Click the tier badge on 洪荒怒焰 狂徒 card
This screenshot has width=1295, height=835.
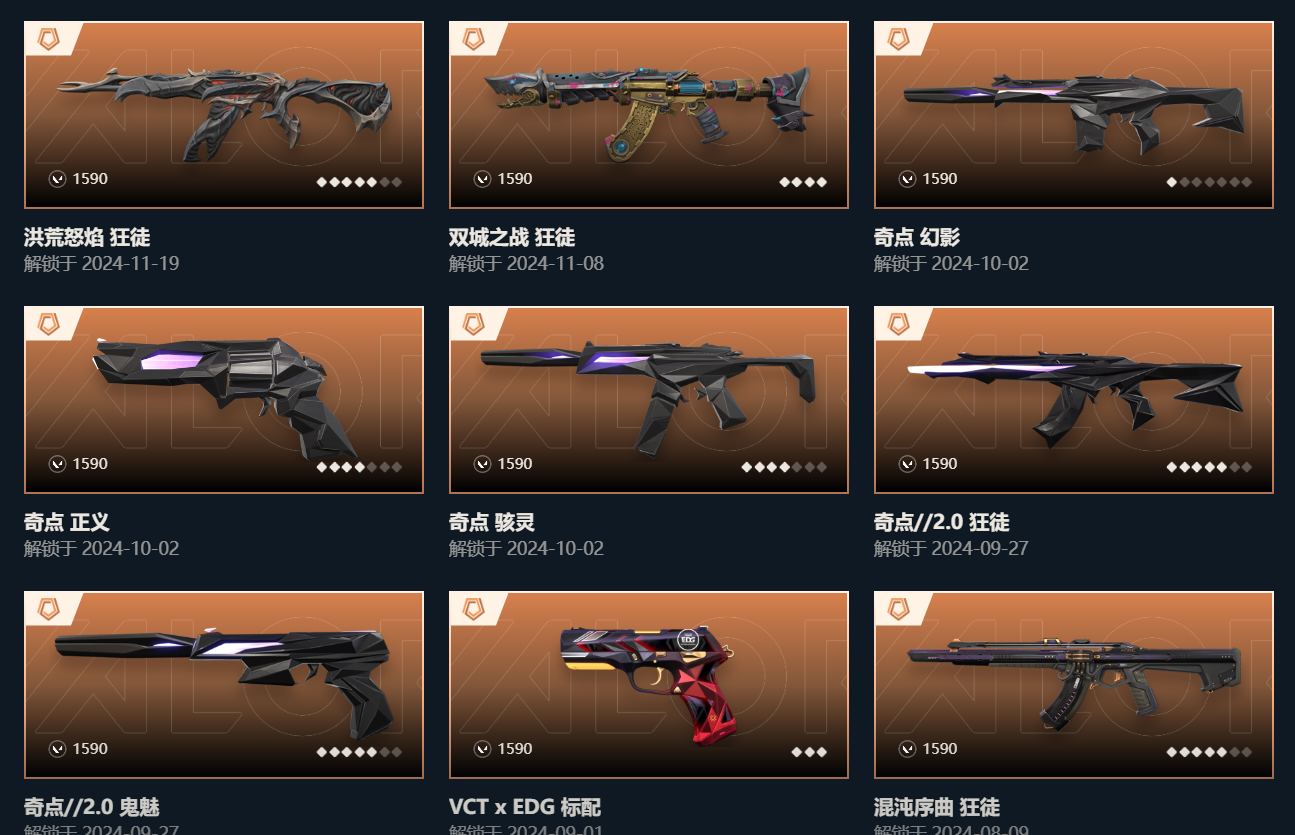click(x=50, y=39)
